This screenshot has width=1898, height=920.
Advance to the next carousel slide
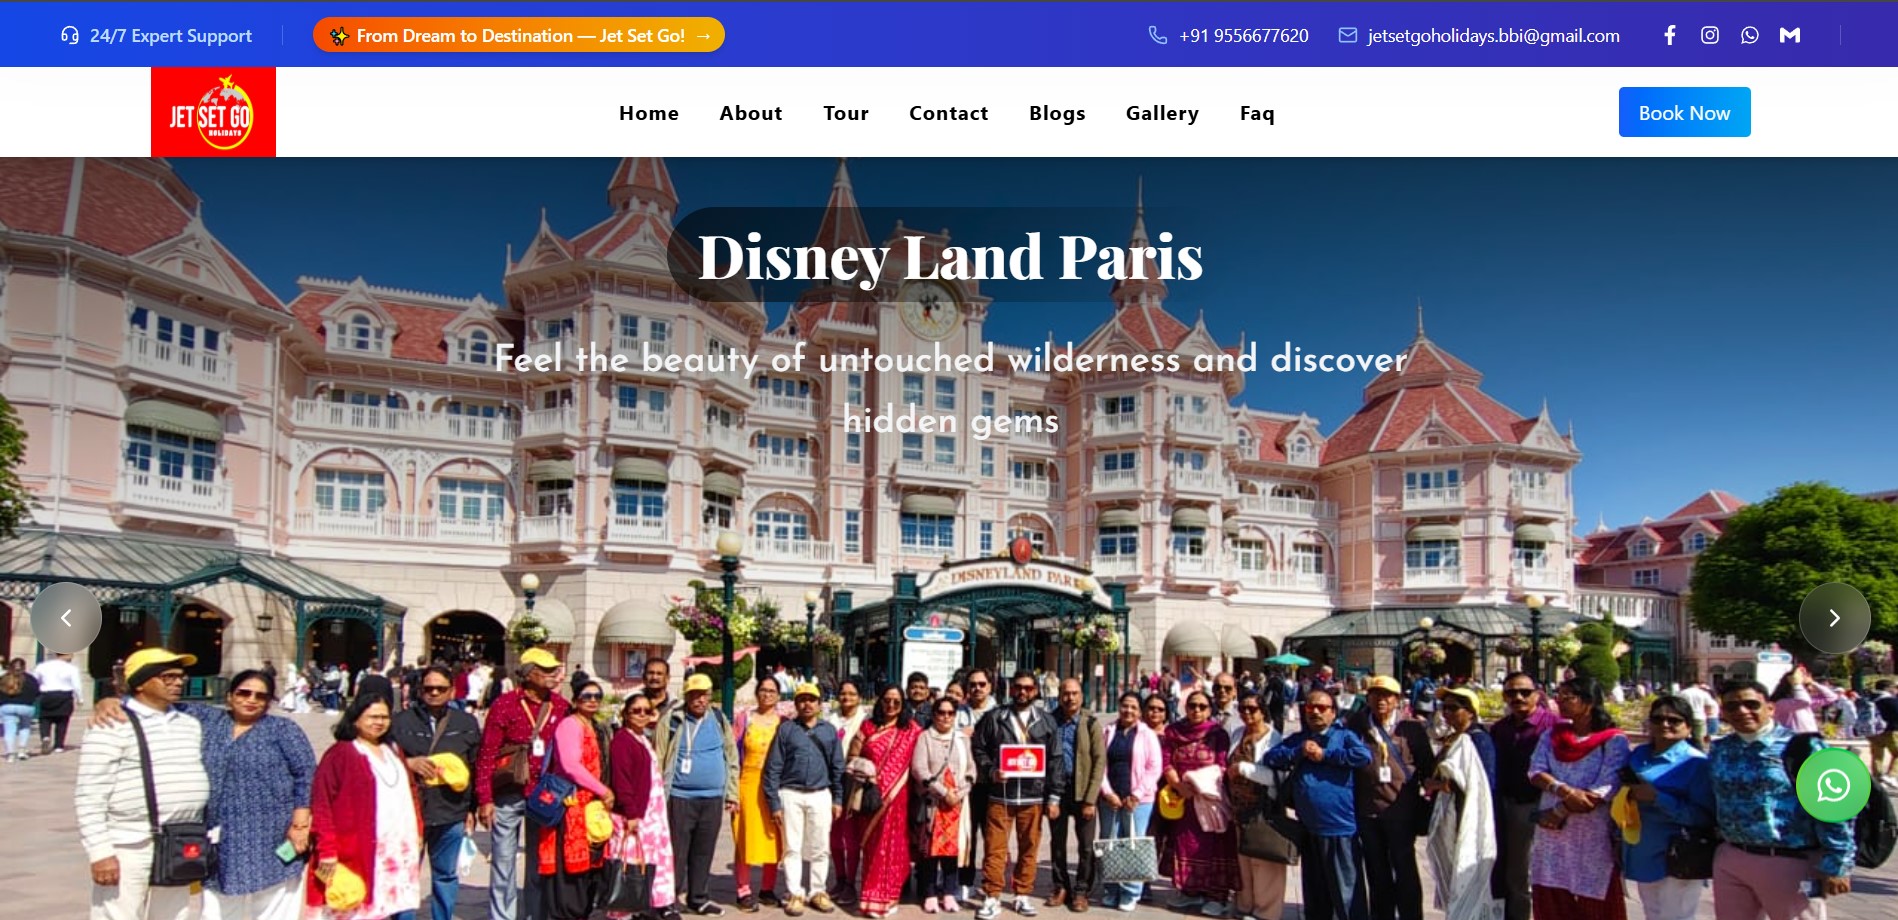(x=1834, y=618)
